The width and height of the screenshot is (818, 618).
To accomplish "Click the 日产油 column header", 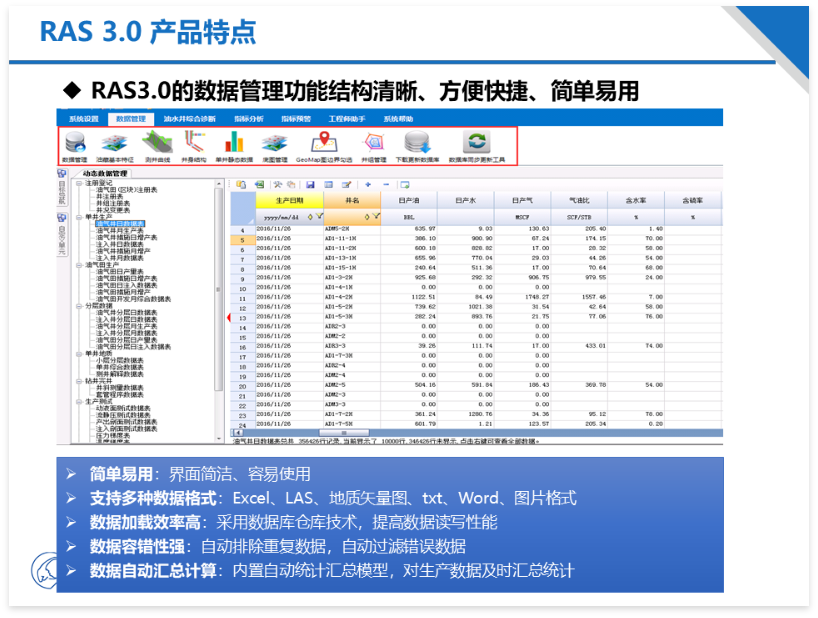I will 409,200.
